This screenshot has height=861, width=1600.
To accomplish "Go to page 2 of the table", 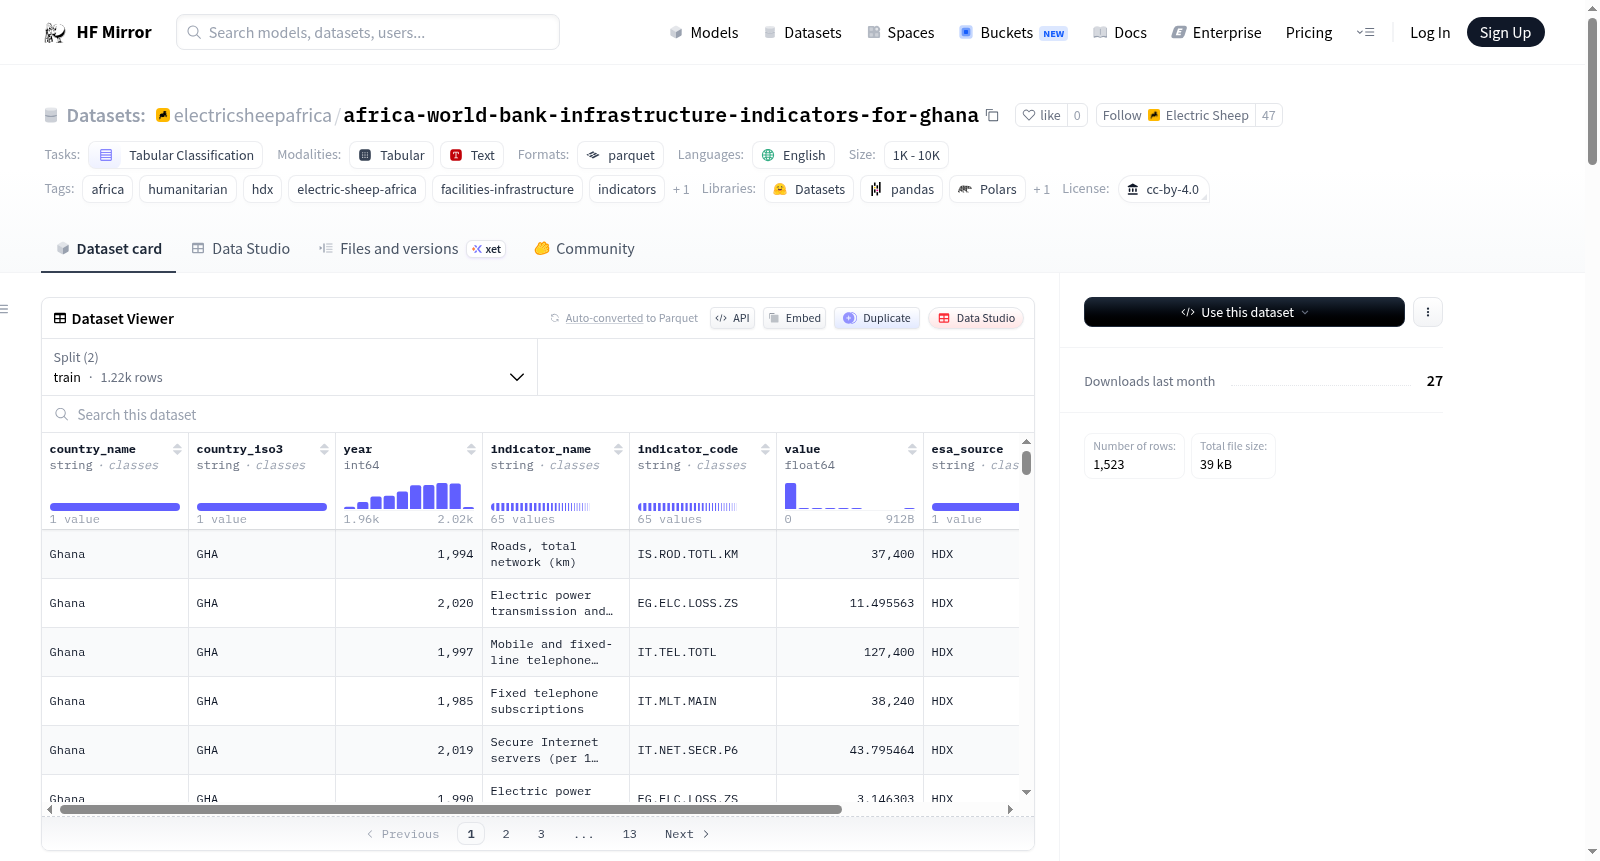I will tap(506, 834).
